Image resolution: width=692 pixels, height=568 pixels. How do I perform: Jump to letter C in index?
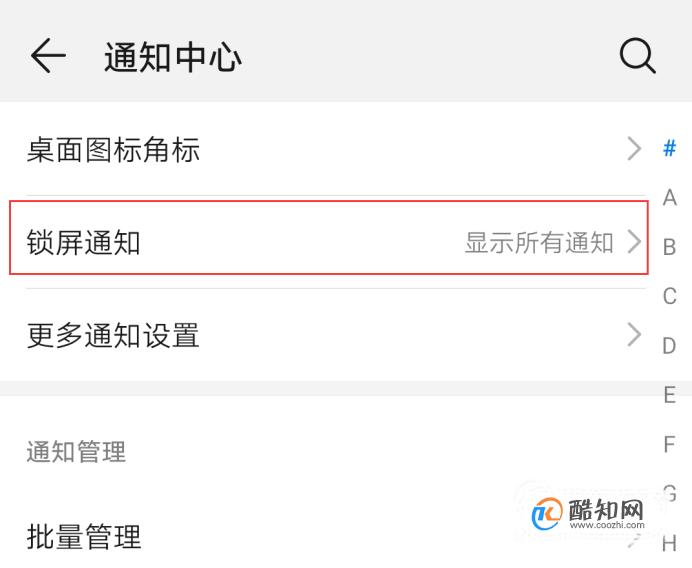point(669,296)
